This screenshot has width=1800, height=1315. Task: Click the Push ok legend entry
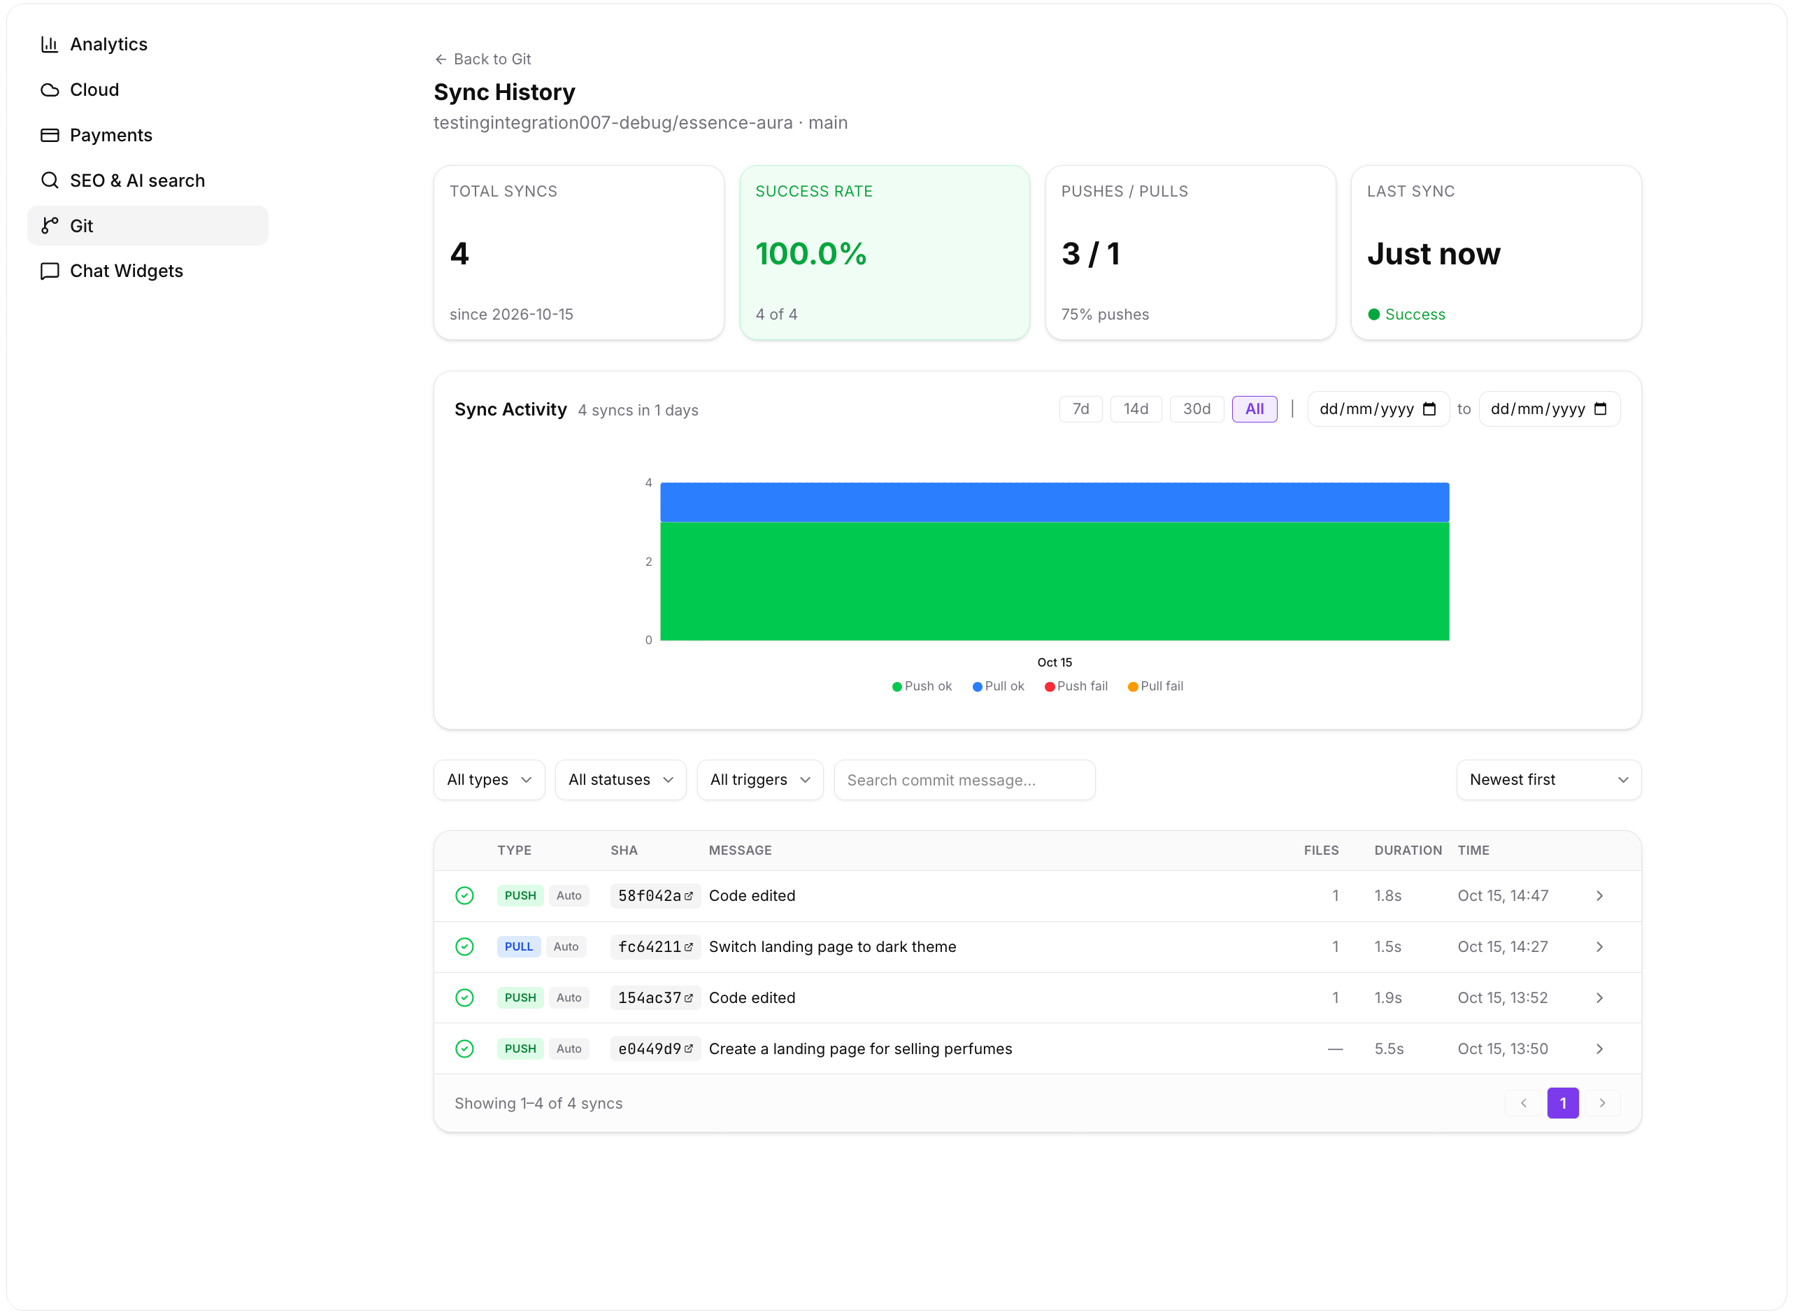point(921,686)
